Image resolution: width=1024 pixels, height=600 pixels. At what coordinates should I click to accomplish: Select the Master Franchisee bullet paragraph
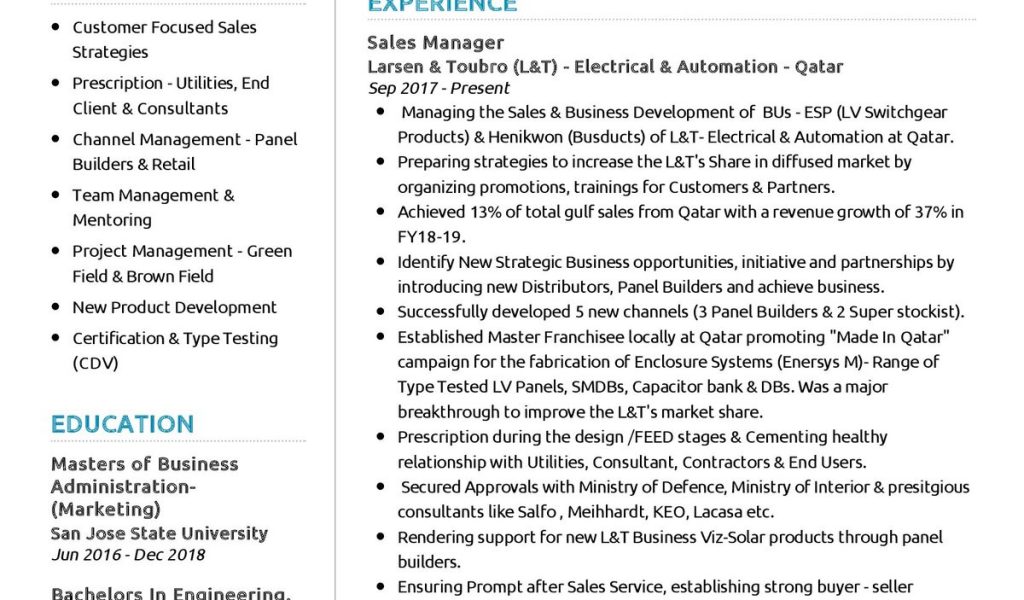[x=670, y=374]
